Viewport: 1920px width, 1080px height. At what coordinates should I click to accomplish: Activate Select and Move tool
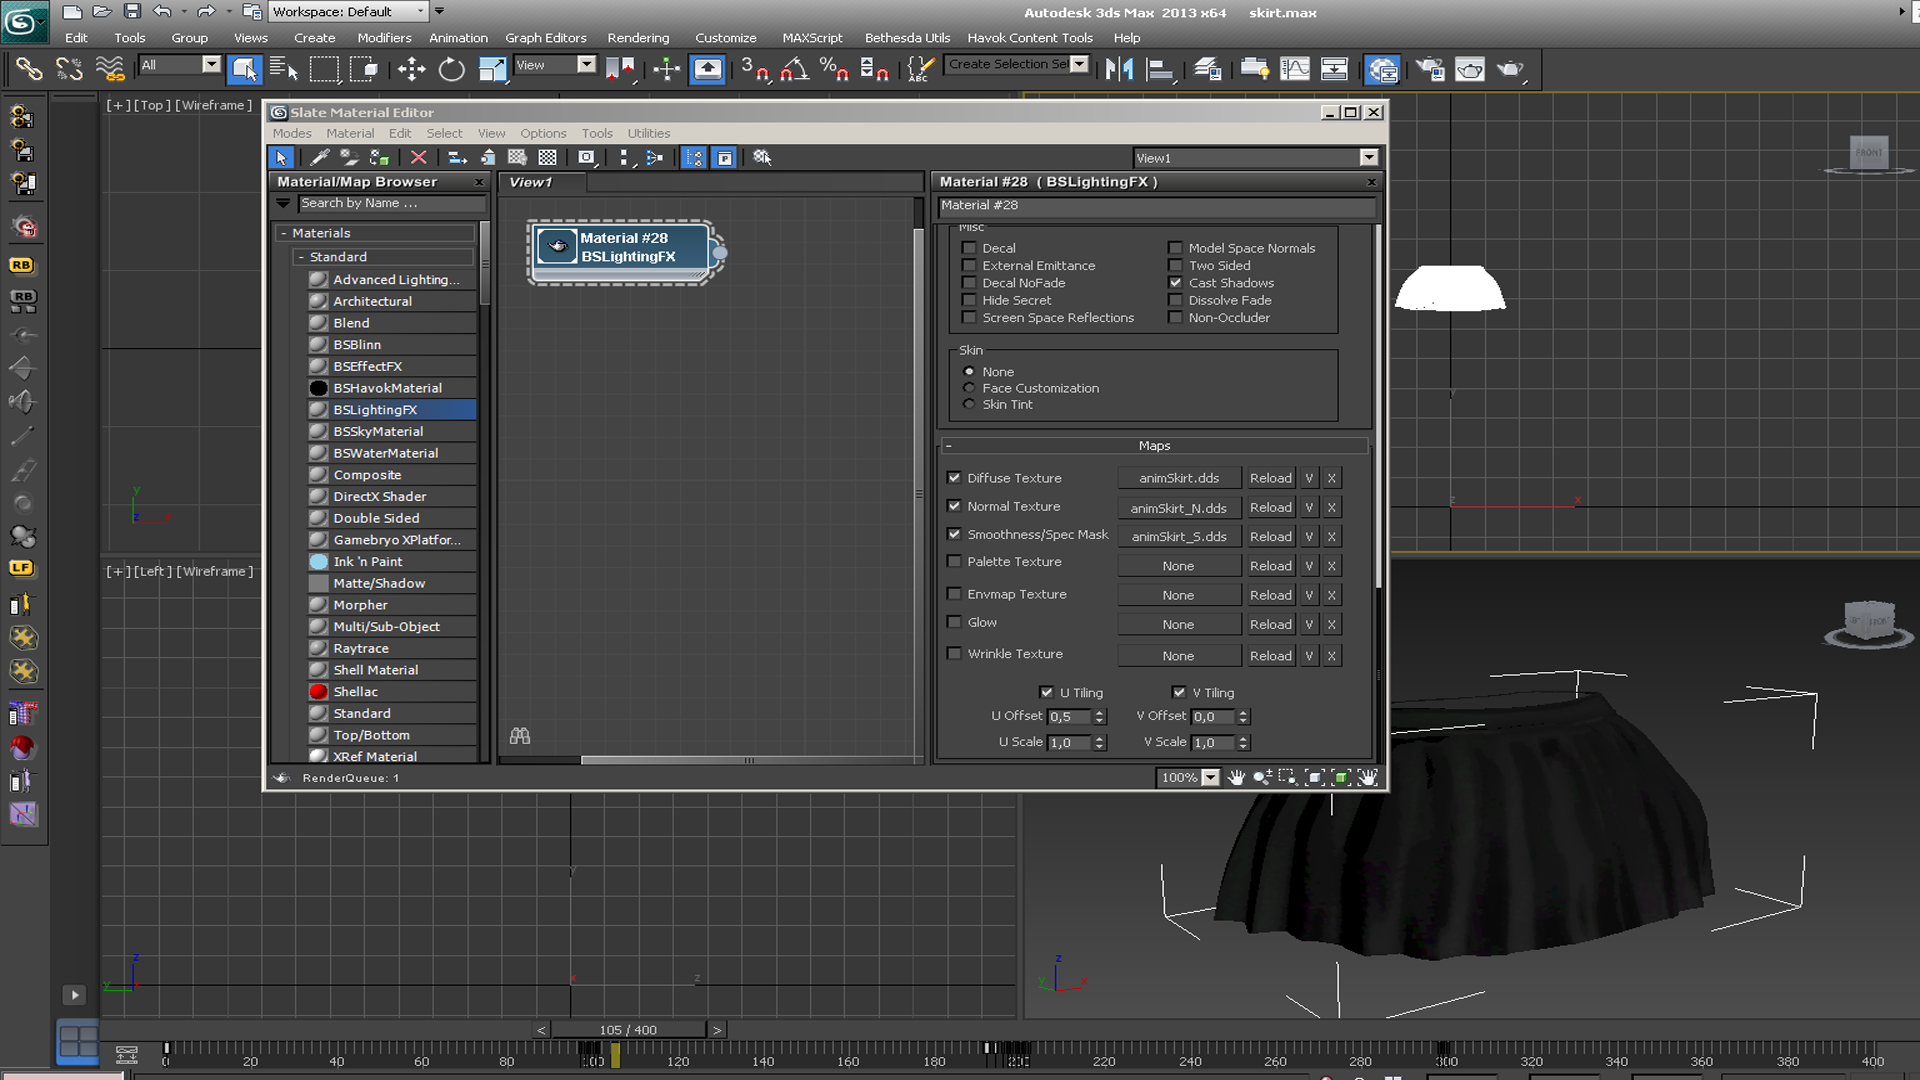click(411, 69)
